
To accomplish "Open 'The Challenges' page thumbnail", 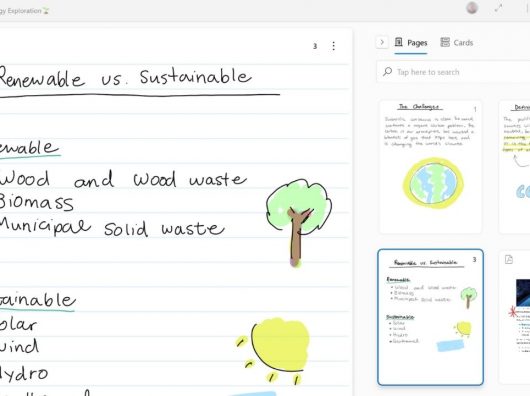I will (430, 167).
